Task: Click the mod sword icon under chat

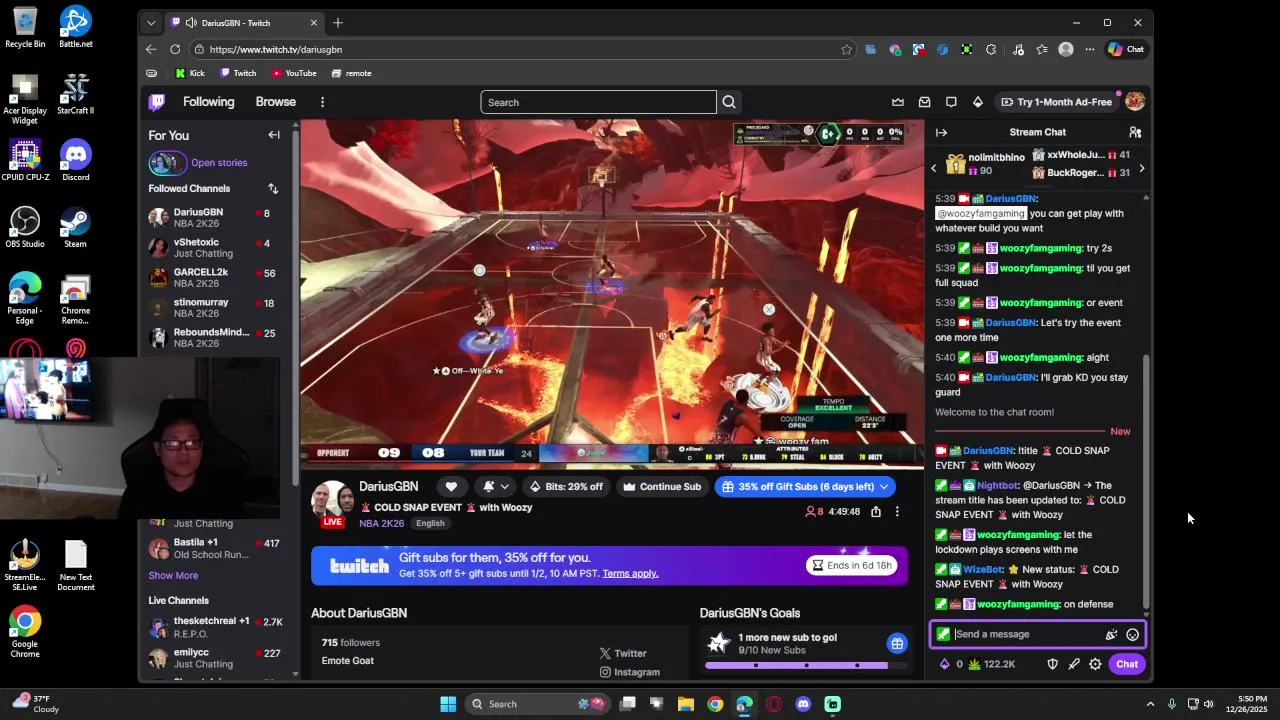Action: click(1074, 664)
